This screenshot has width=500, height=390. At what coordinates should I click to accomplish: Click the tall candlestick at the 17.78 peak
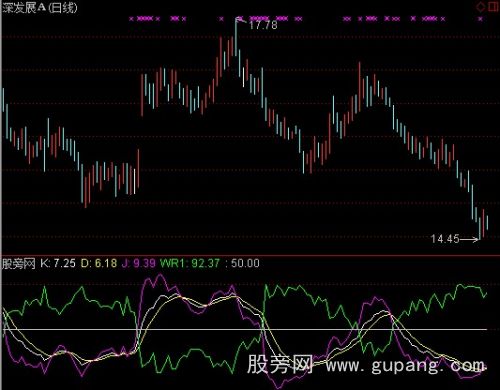point(236,37)
